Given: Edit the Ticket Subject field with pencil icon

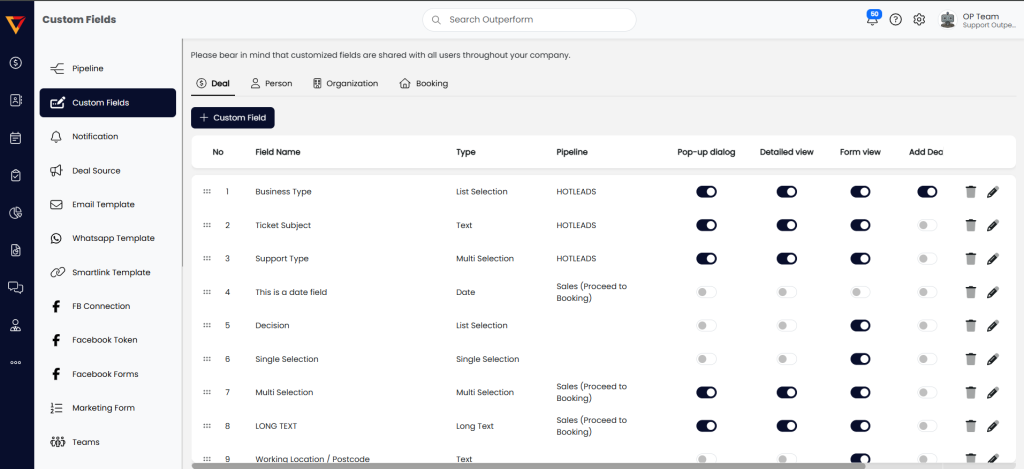Looking at the screenshot, I should click(x=992, y=225).
